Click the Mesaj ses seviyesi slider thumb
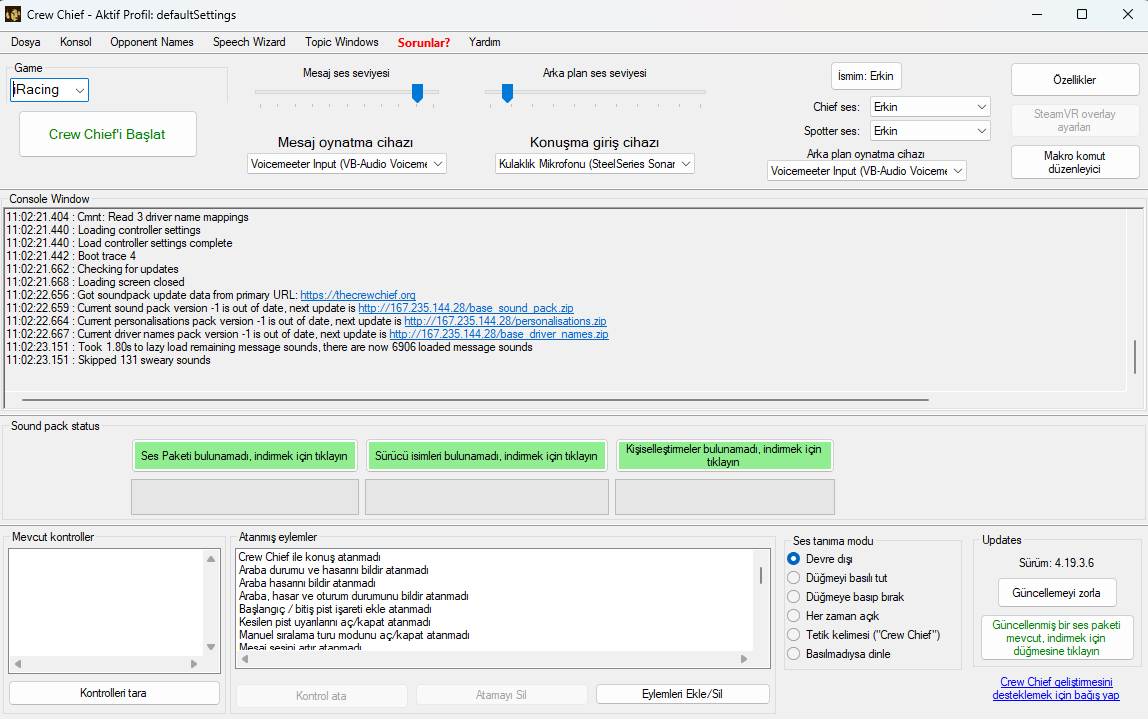 (417, 93)
